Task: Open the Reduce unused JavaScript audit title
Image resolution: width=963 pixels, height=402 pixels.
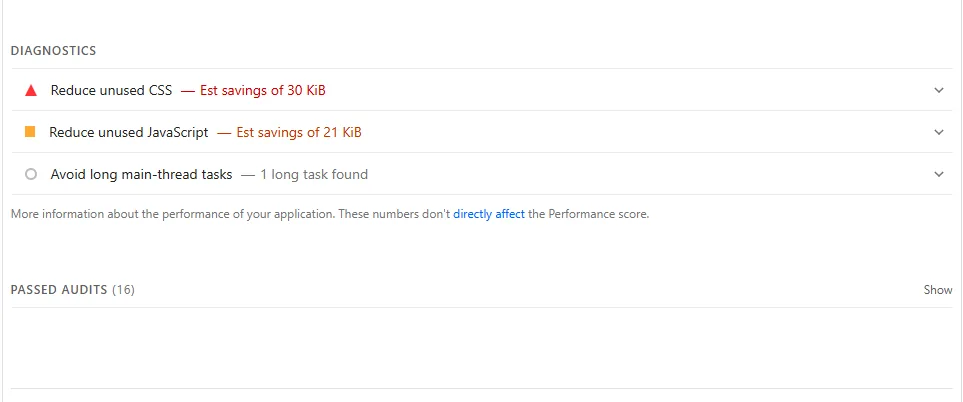Action: coord(129,133)
